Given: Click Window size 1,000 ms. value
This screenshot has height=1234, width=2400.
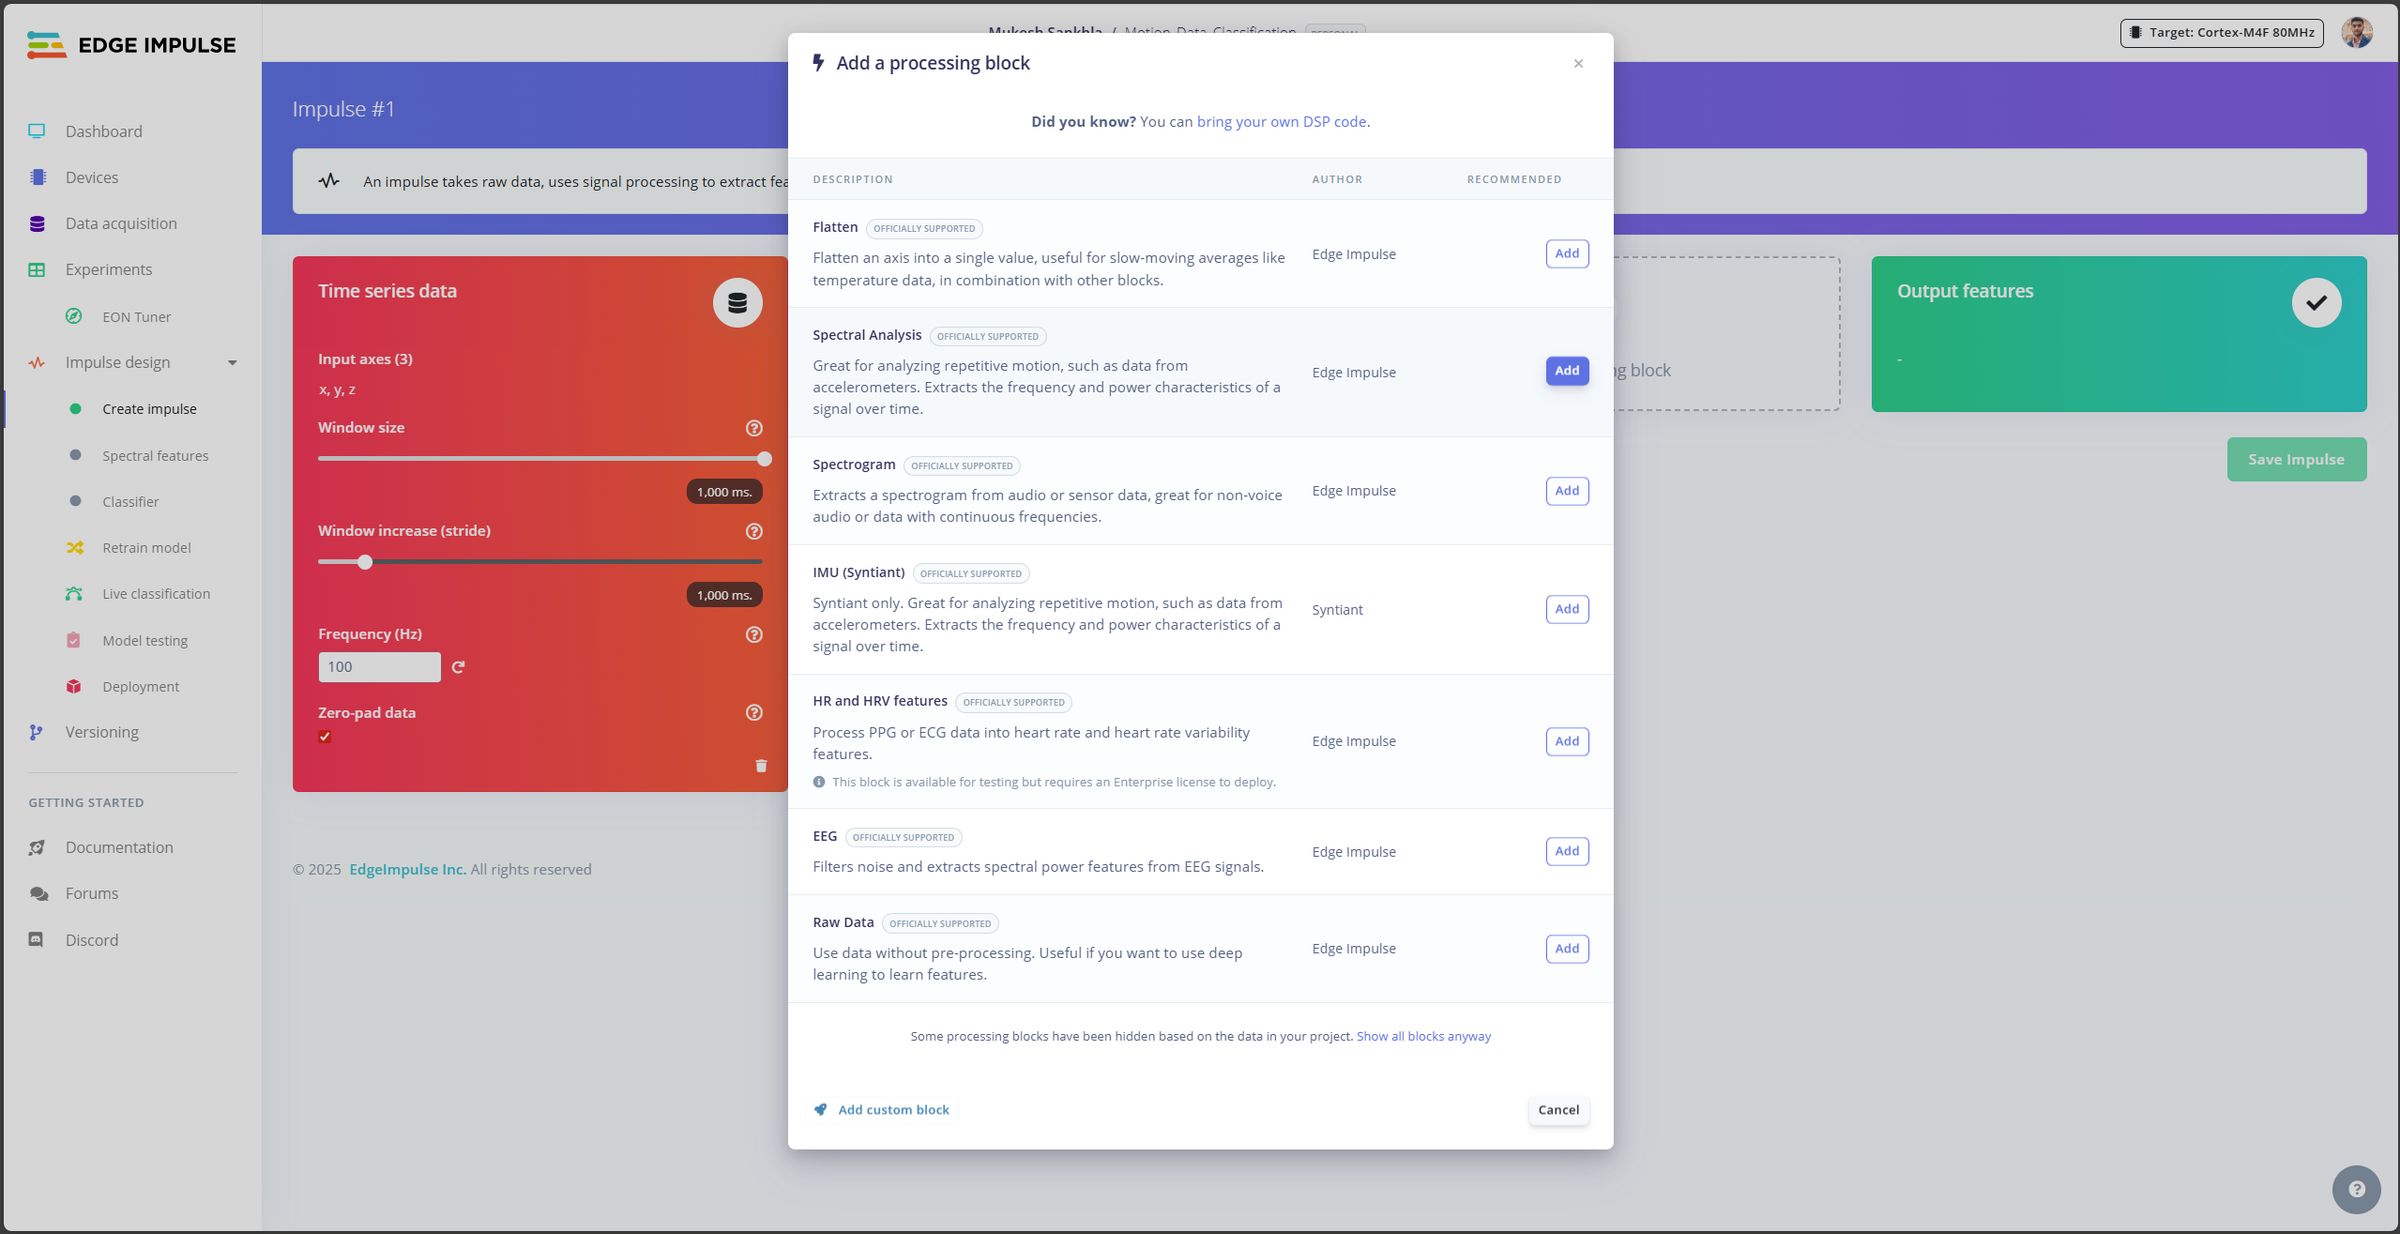Looking at the screenshot, I should [724, 492].
